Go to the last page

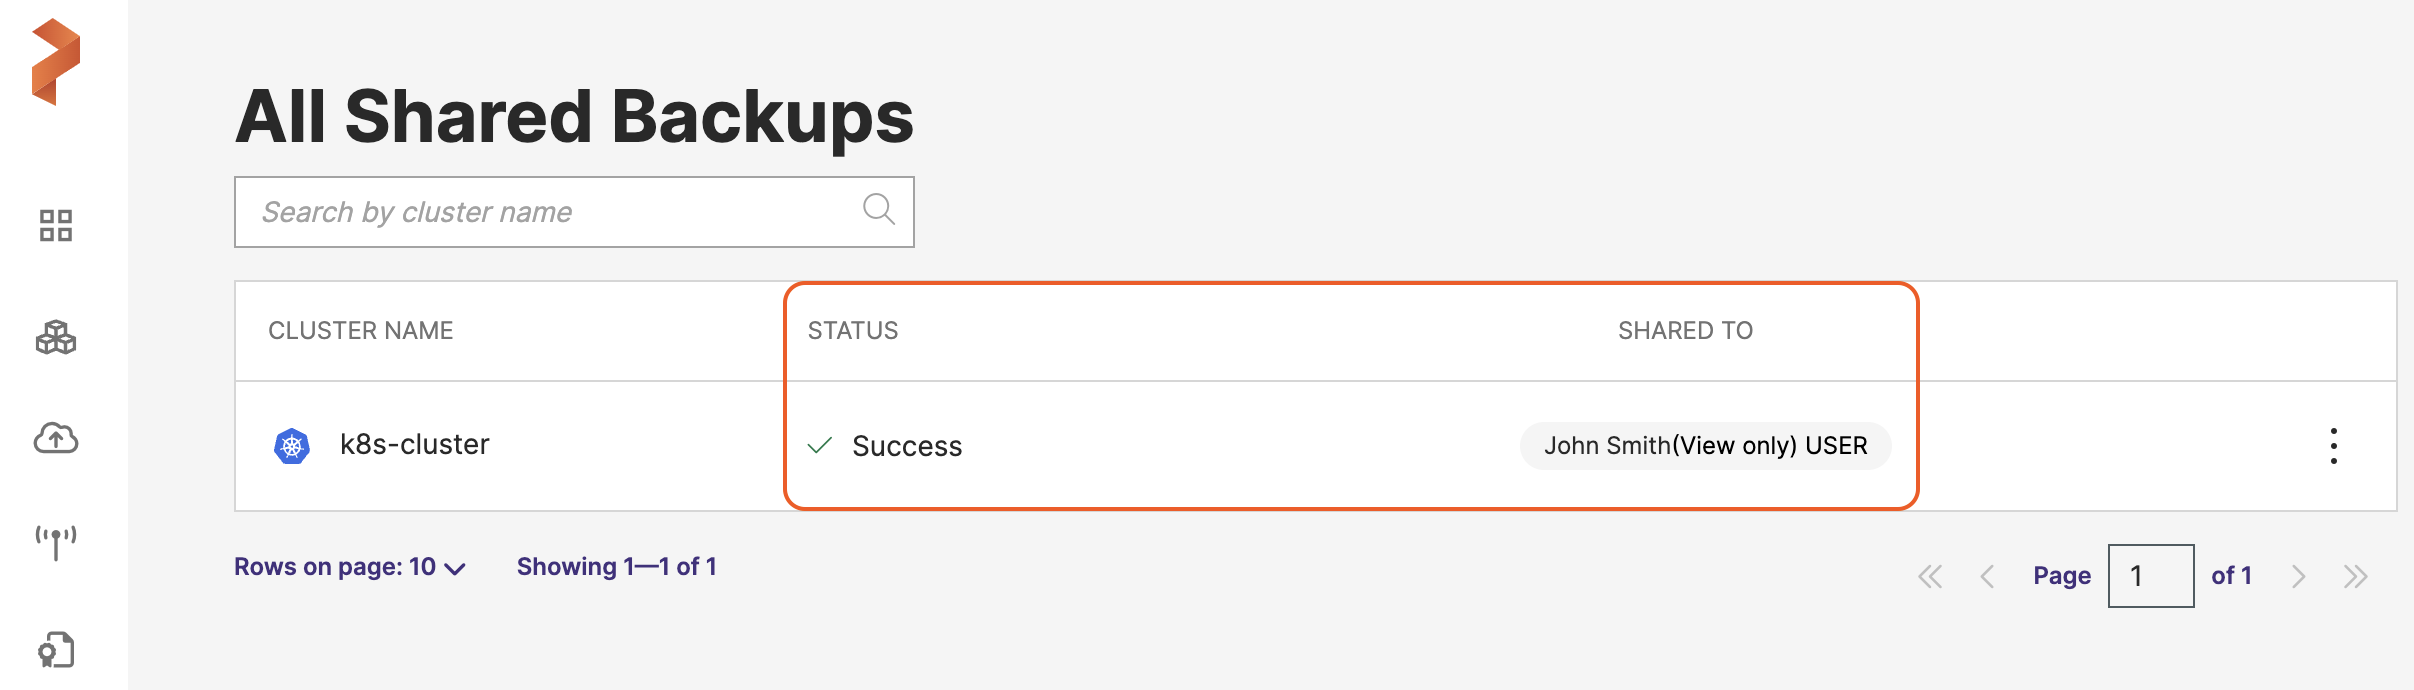click(x=2355, y=577)
